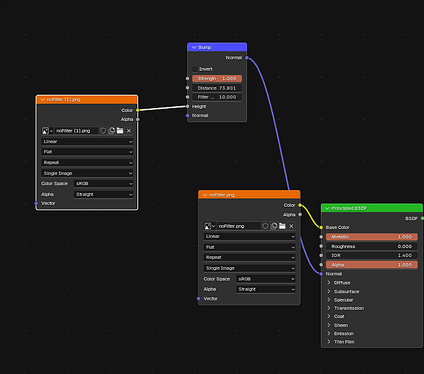This screenshot has width=424, height=374.
Task: Open image folder icon in noFilter (1).png node
Action: [x=120, y=131]
